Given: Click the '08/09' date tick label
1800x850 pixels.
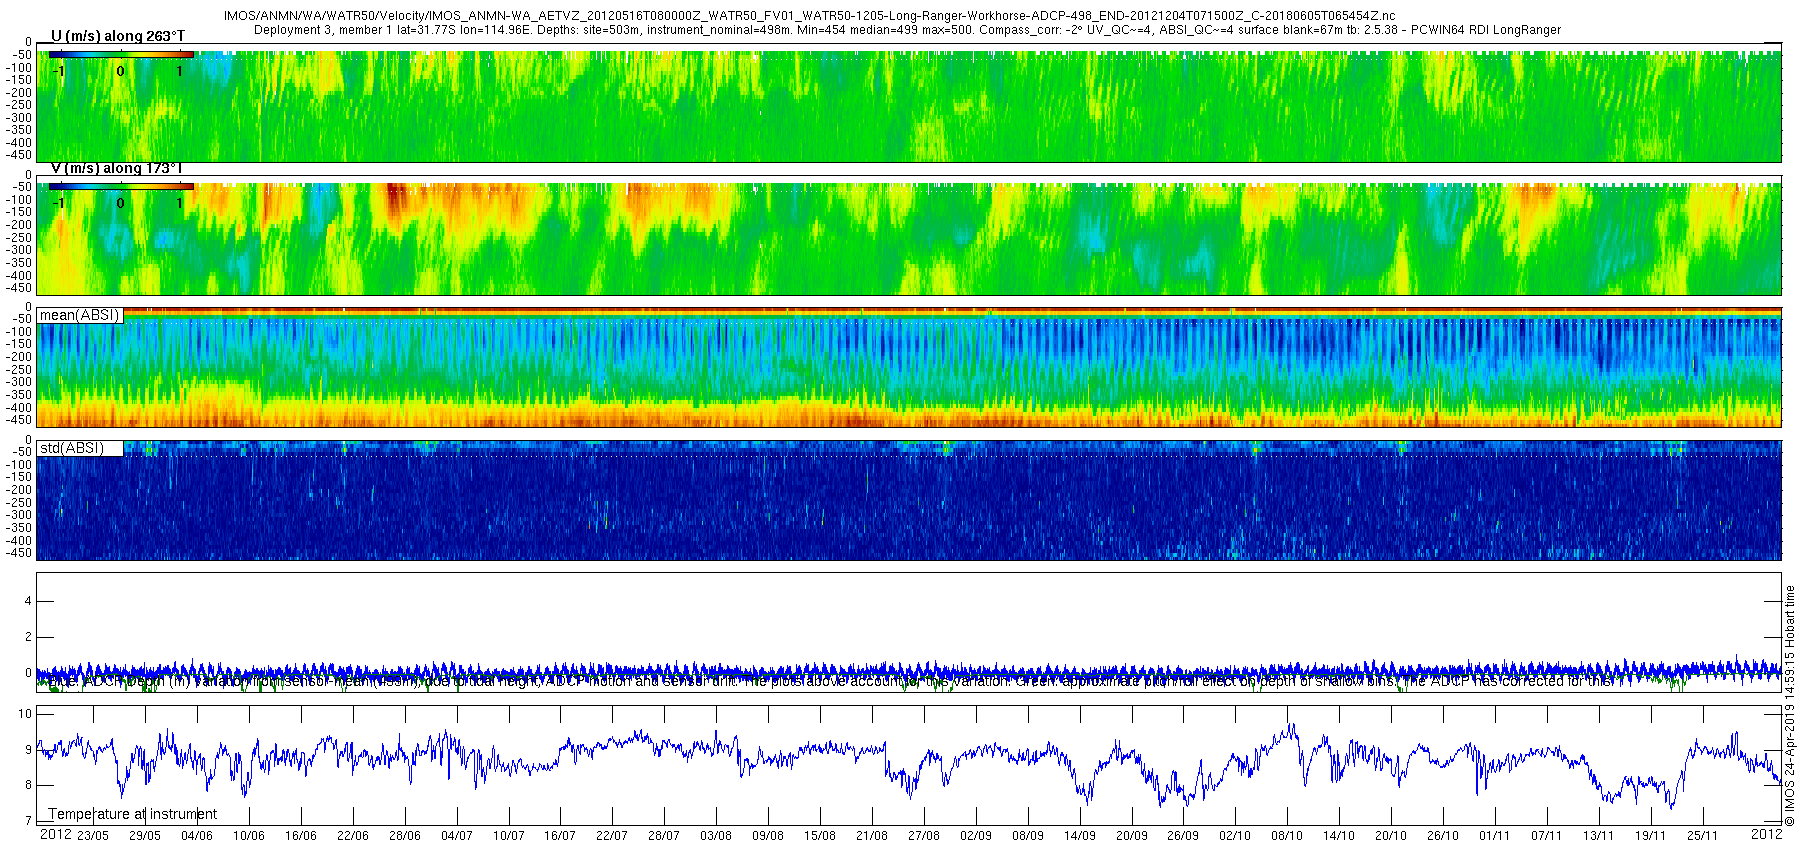Looking at the screenshot, I should pyautogui.click(x=1028, y=836).
